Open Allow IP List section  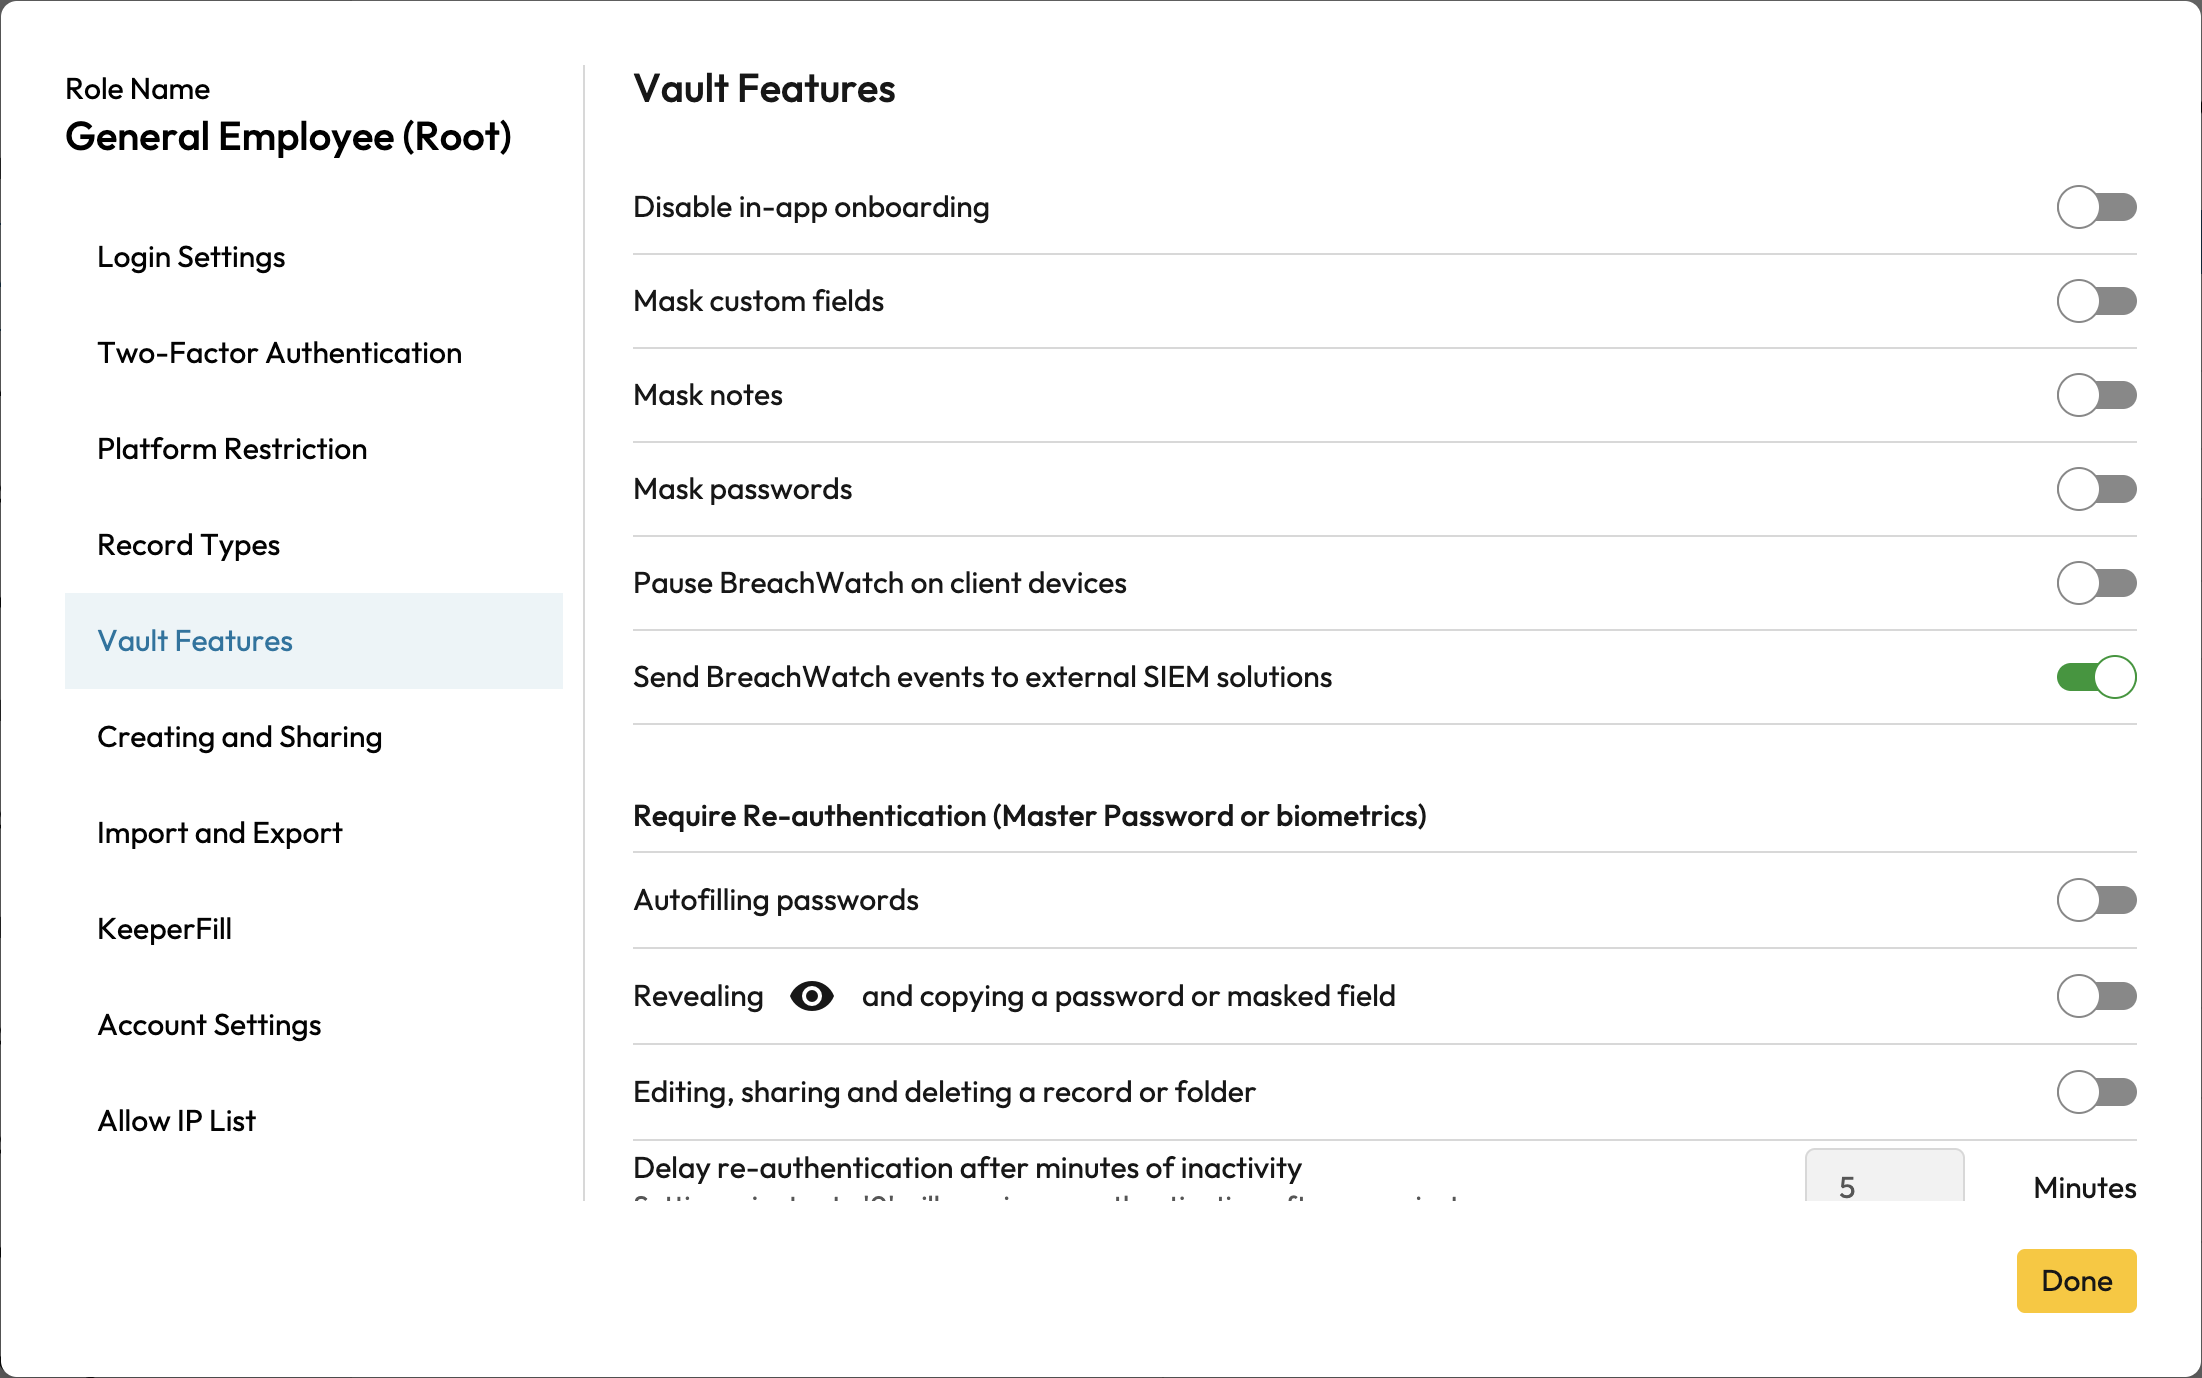(176, 1121)
